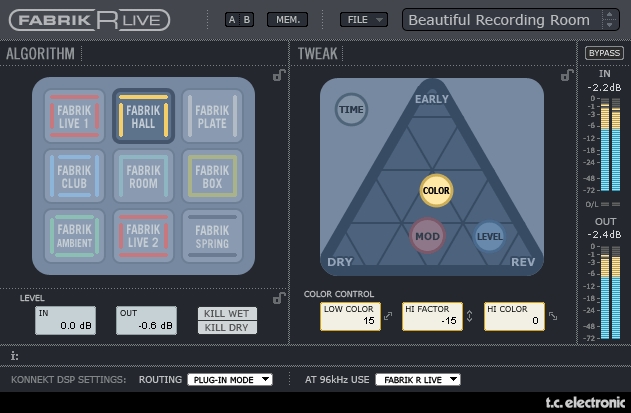Screen dimensions: 631x413
Task: Click the HI FACTOR value box
Action: coord(432,316)
